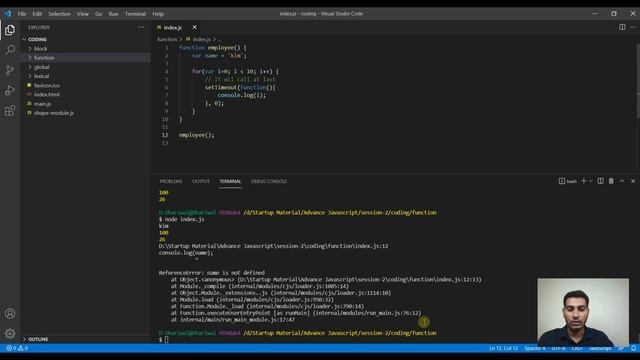
Task: Open the Terminal menu
Action: (135, 14)
